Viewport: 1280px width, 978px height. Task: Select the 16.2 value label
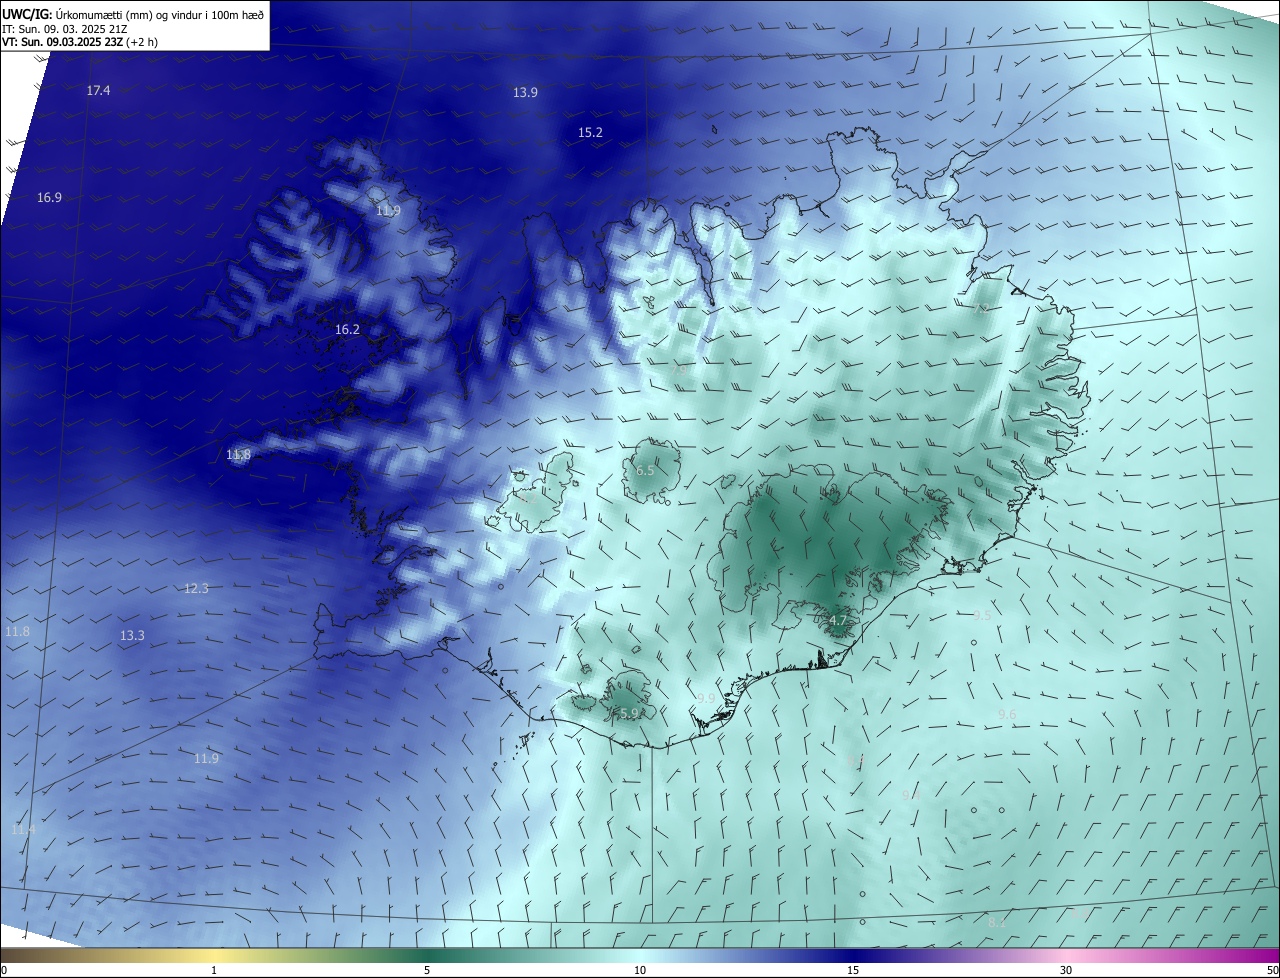click(x=347, y=330)
